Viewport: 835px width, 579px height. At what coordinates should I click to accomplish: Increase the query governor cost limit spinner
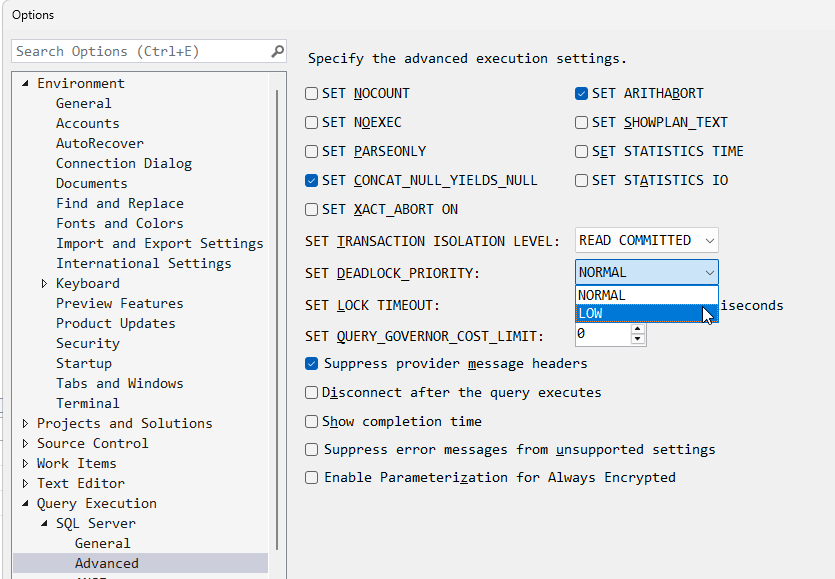click(637, 330)
